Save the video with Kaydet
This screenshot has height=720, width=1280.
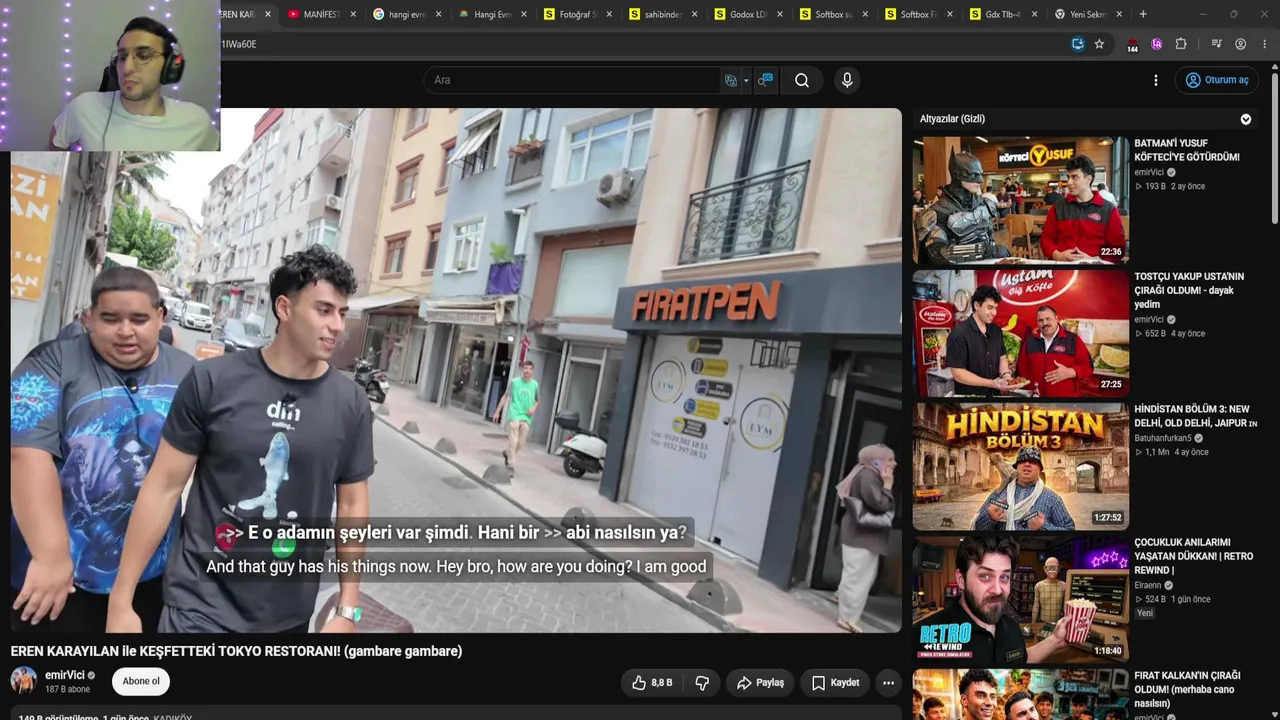tap(835, 683)
